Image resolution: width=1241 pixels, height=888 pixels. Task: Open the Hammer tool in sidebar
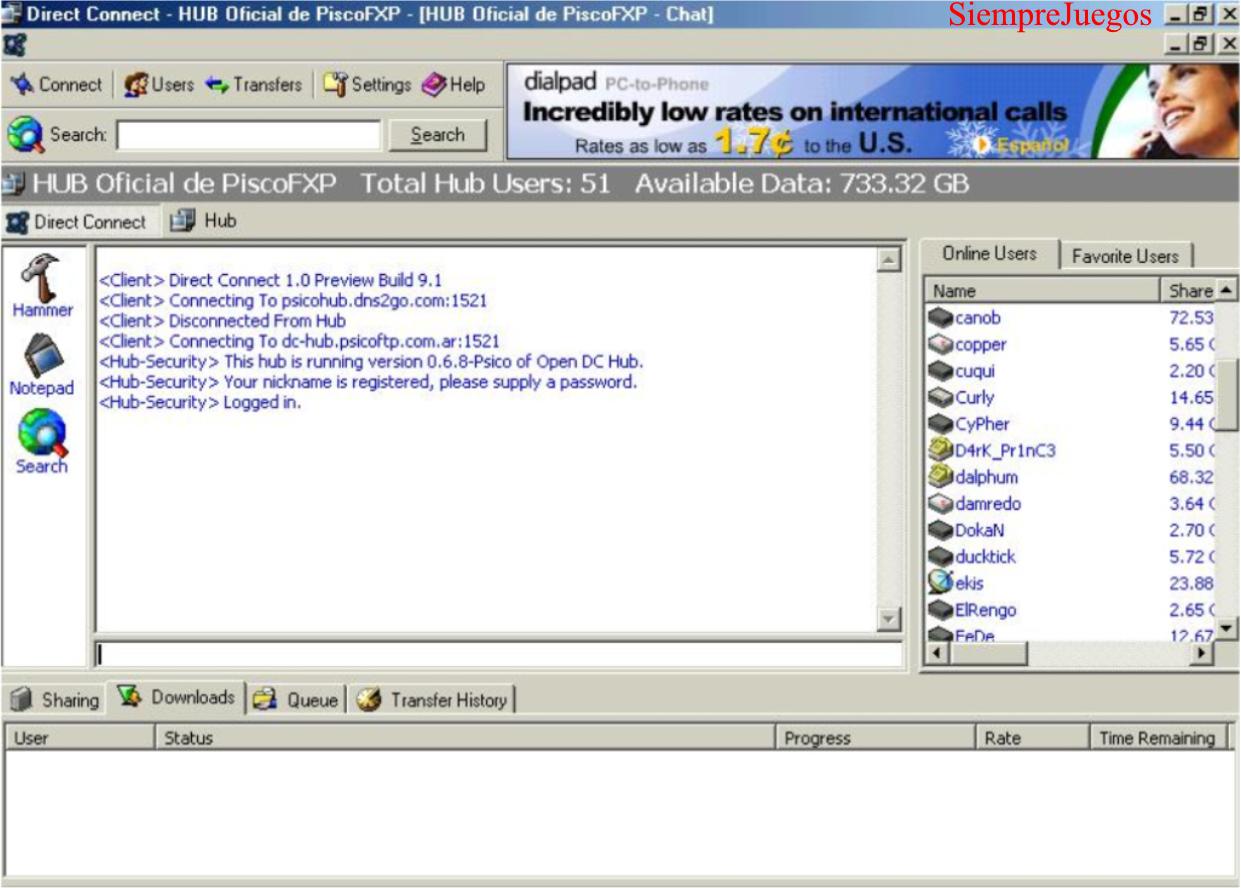(x=42, y=285)
